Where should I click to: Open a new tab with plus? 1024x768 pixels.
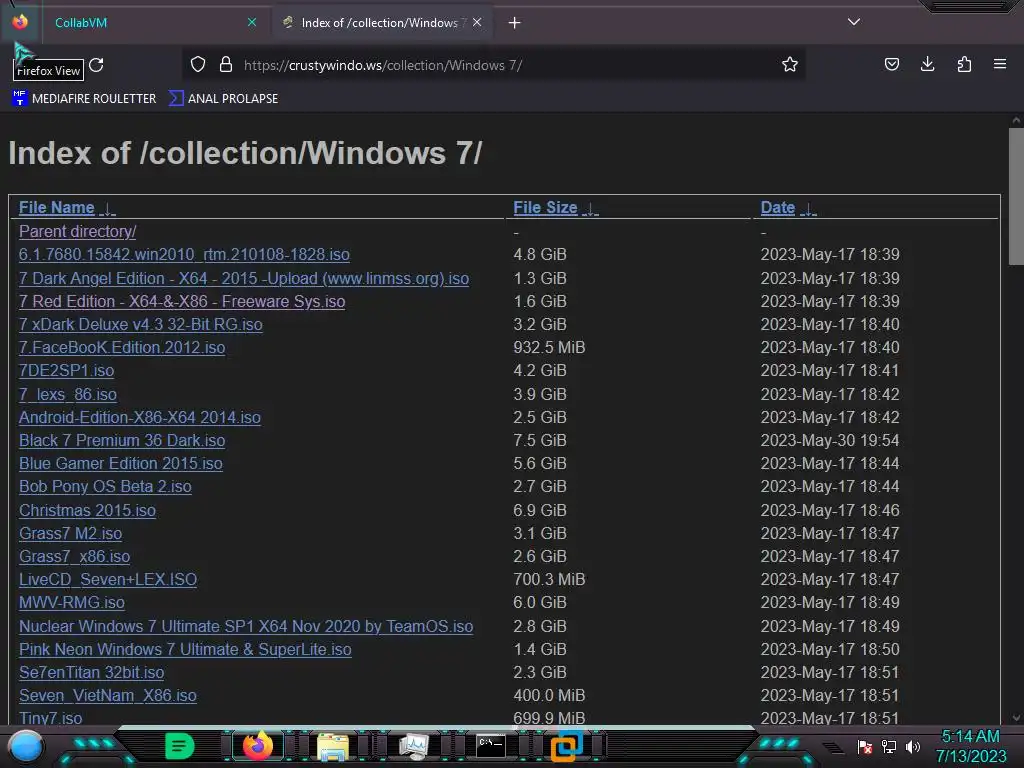(515, 23)
